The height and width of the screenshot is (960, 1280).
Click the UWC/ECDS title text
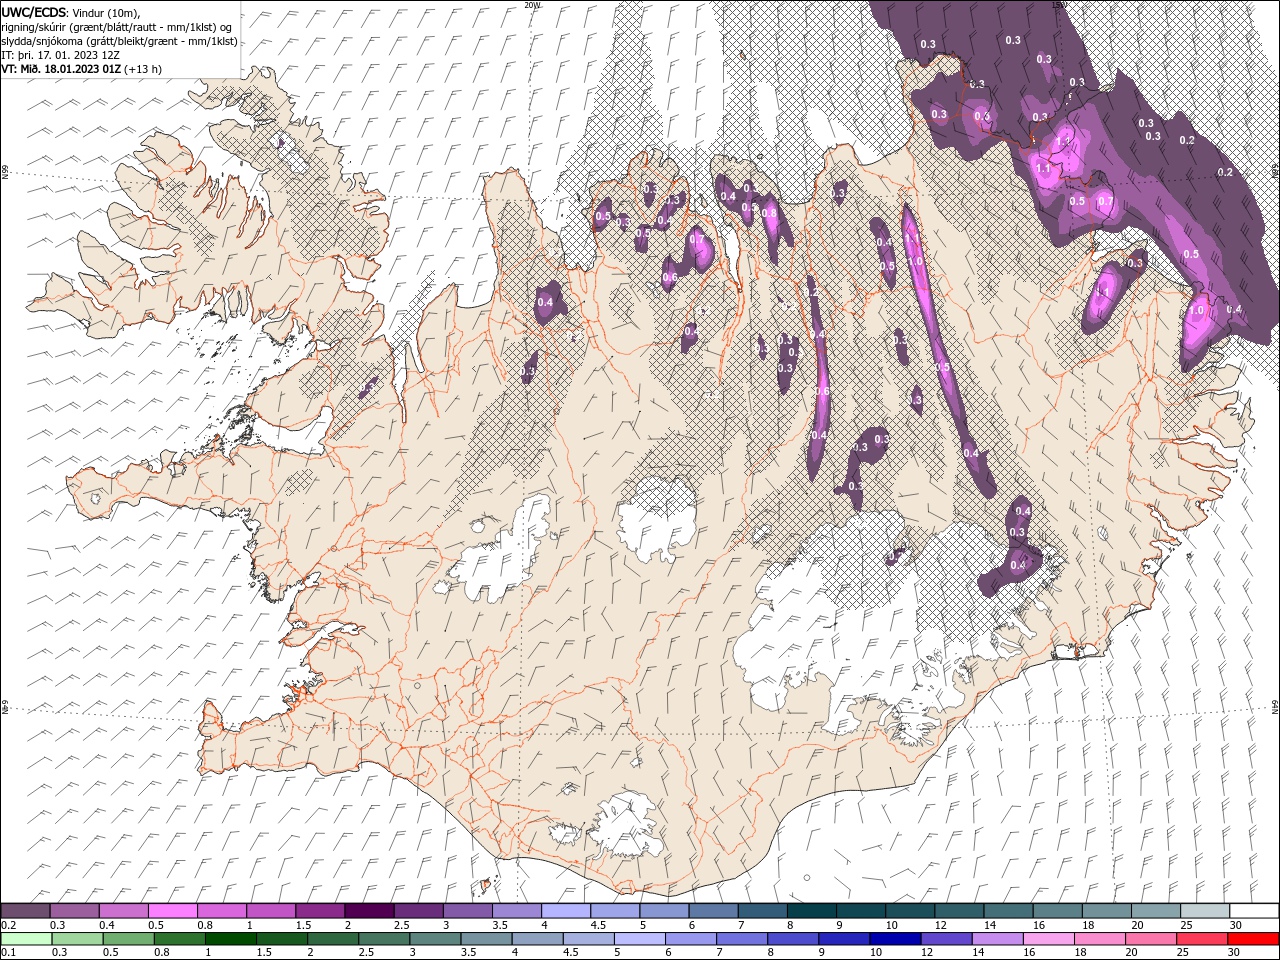pyautogui.click(x=35, y=11)
